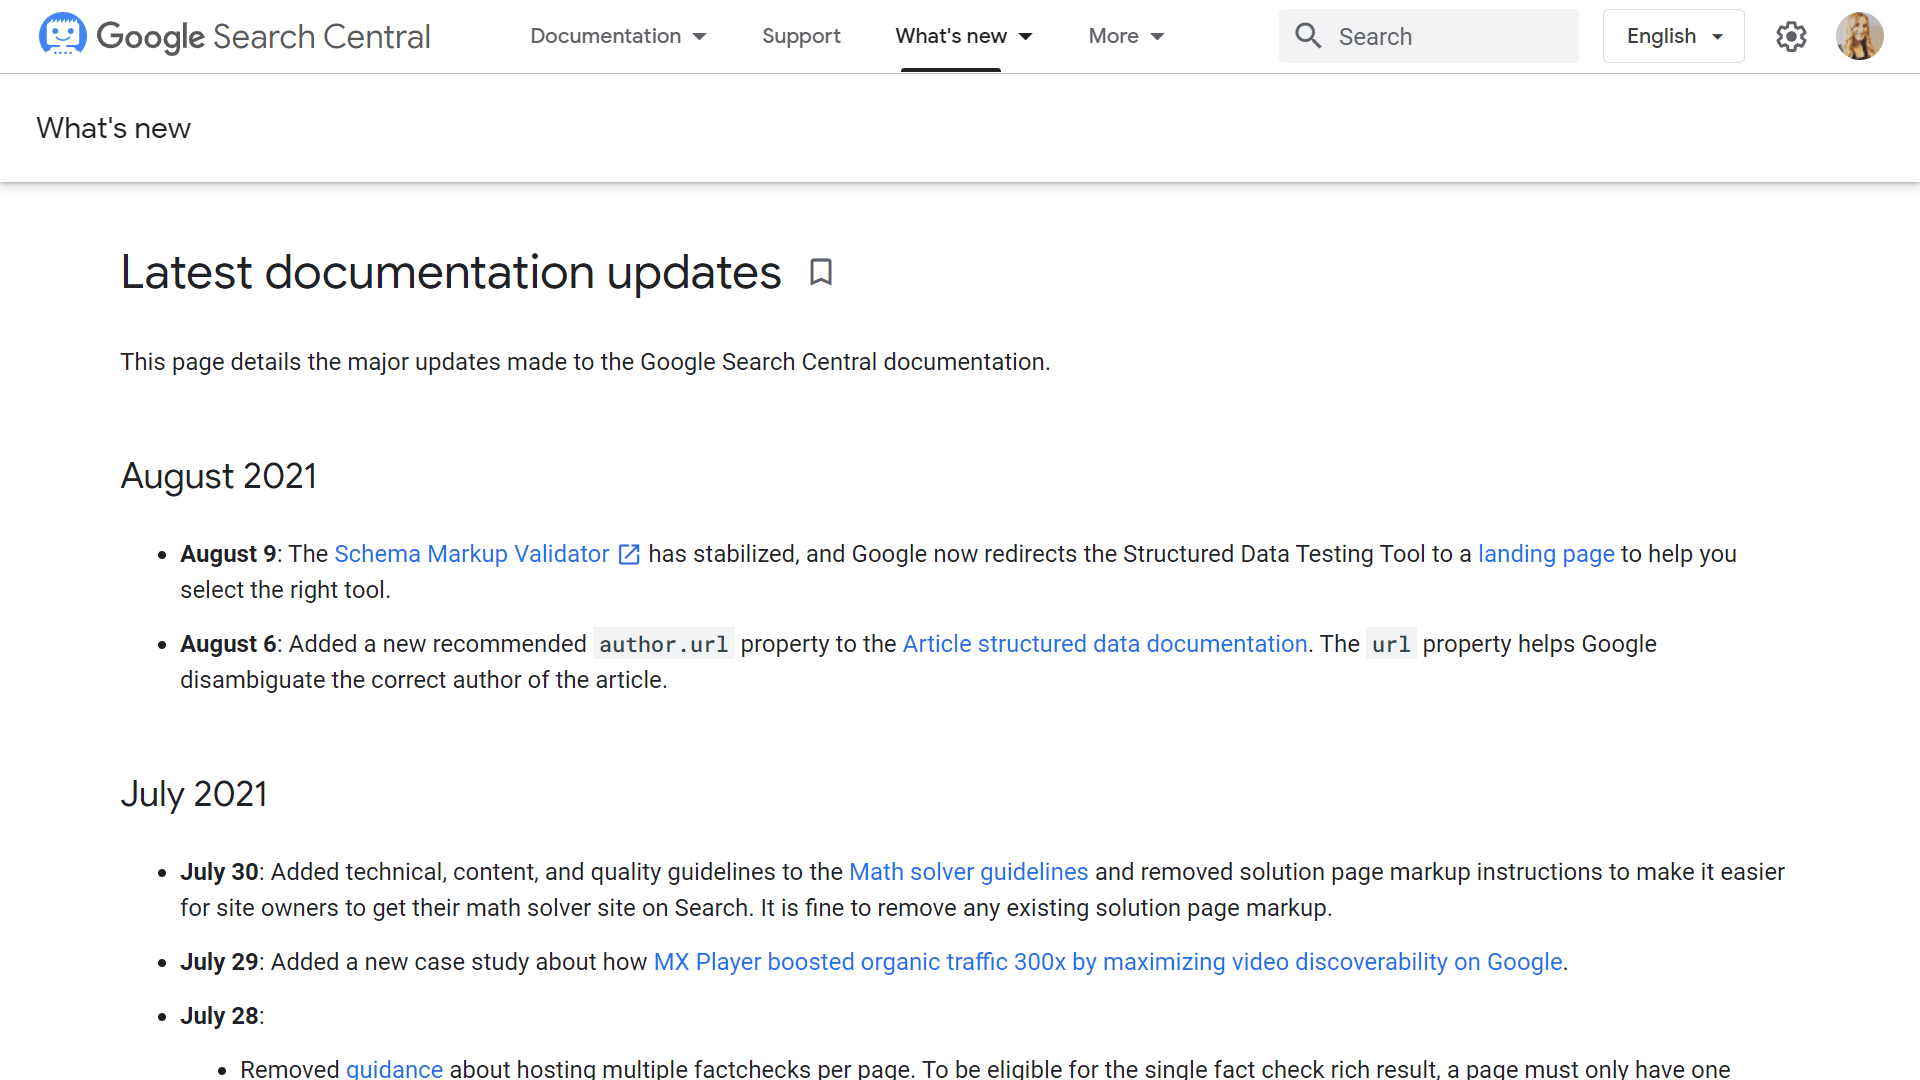Click the guidance link under July 28
This screenshot has height=1080, width=1920.
pyautogui.click(x=394, y=1068)
